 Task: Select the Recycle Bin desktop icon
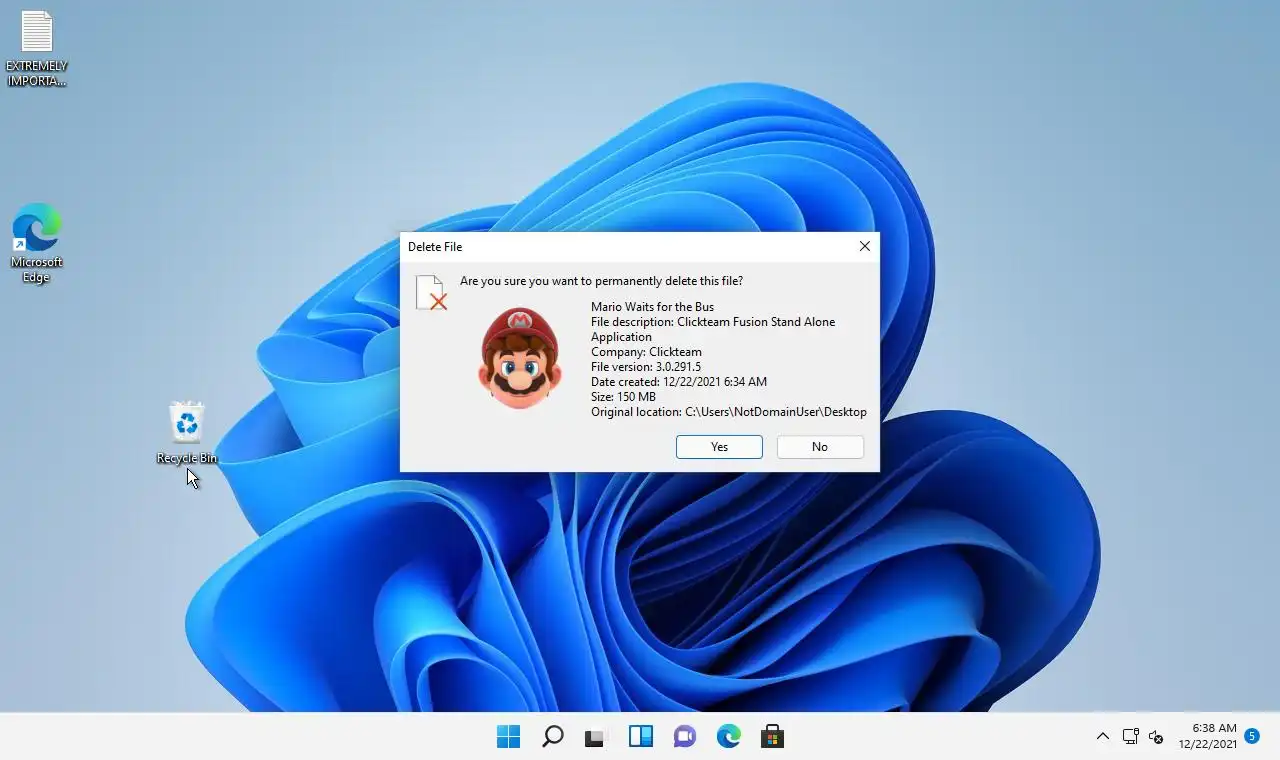tap(187, 433)
